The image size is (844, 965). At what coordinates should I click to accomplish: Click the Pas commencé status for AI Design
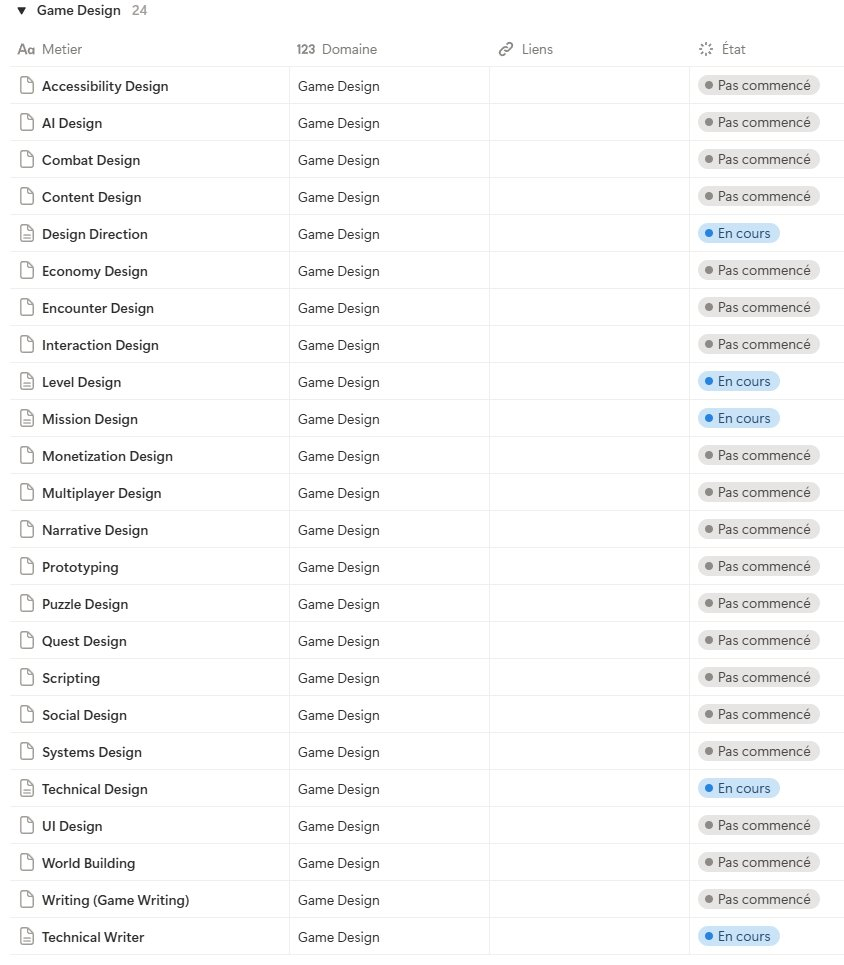click(758, 122)
